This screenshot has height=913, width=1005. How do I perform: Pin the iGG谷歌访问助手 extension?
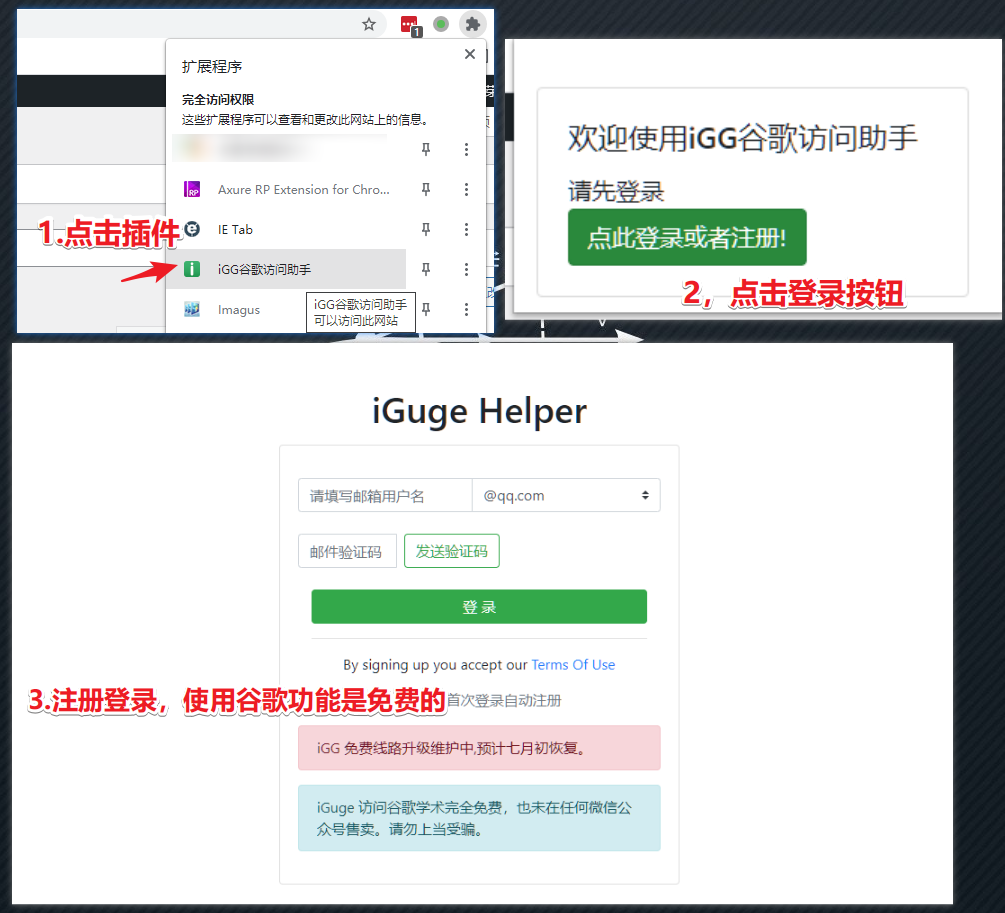point(426,269)
